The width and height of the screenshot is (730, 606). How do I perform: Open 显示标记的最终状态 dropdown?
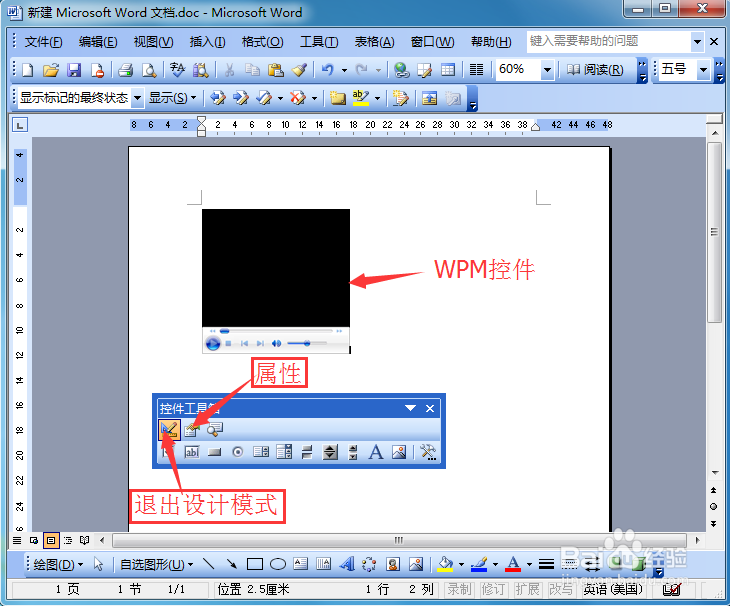point(137,98)
